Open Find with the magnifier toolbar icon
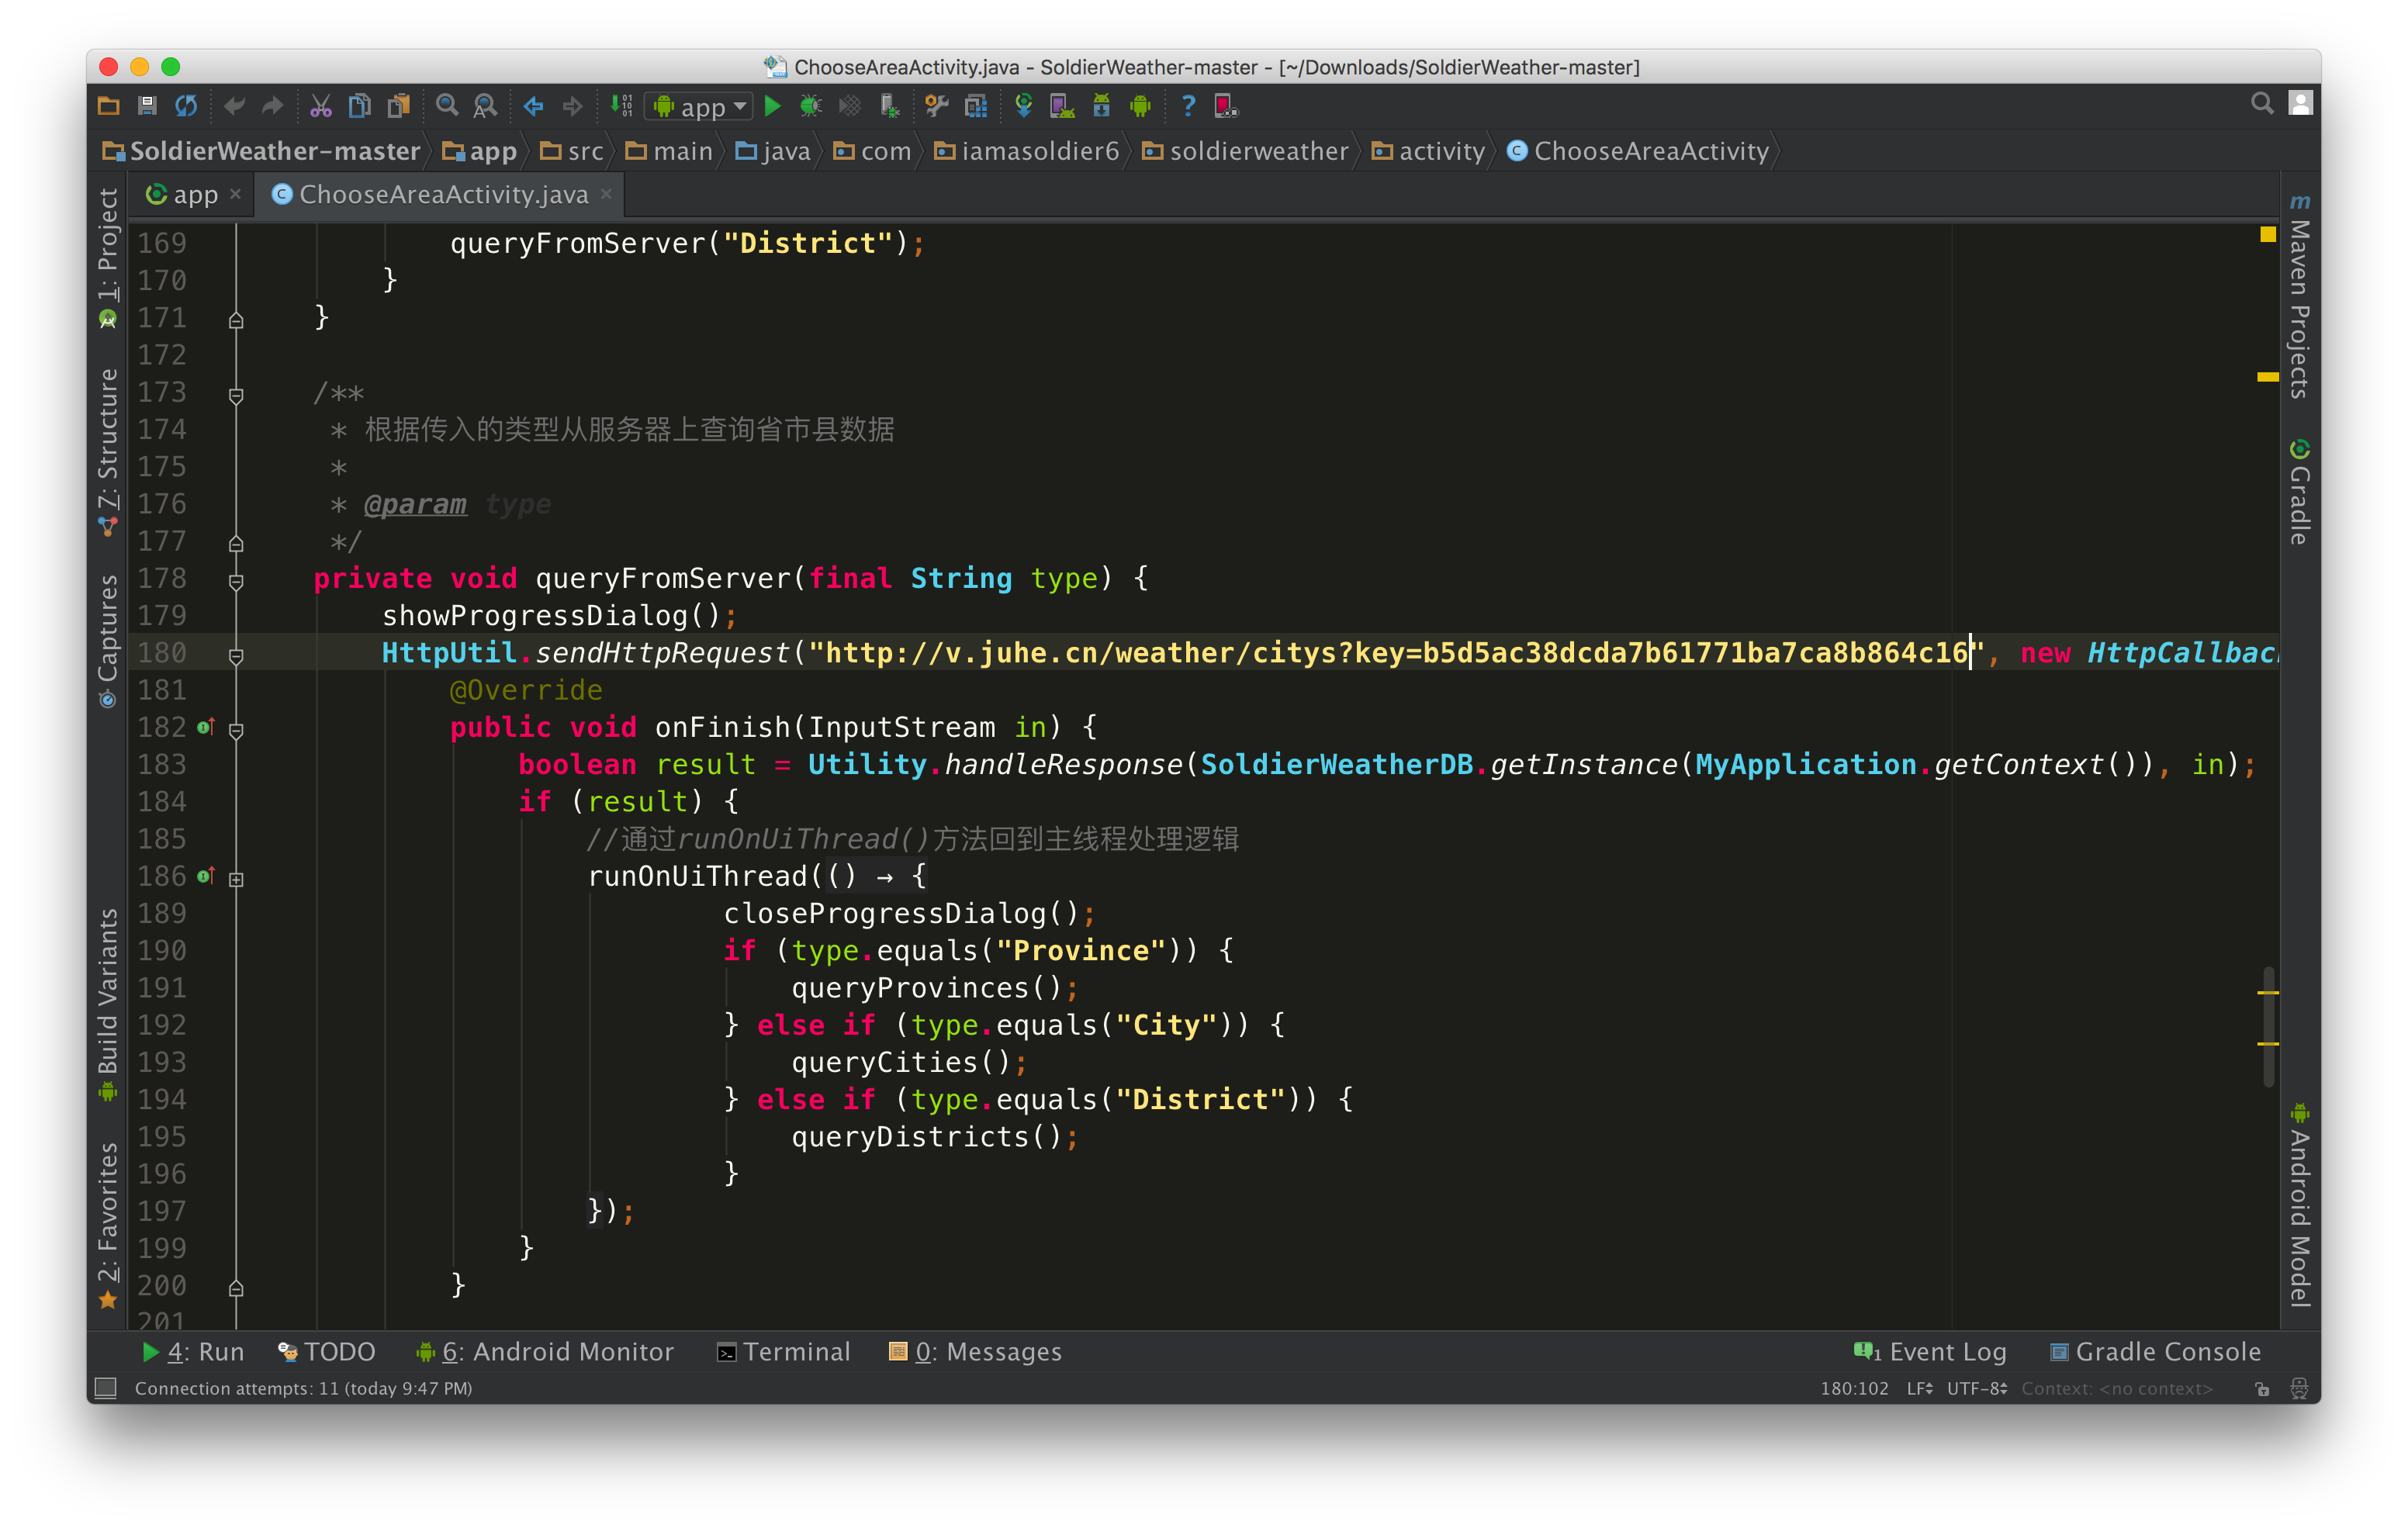Viewport: 2408px width, 1528px height. tap(447, 106)
